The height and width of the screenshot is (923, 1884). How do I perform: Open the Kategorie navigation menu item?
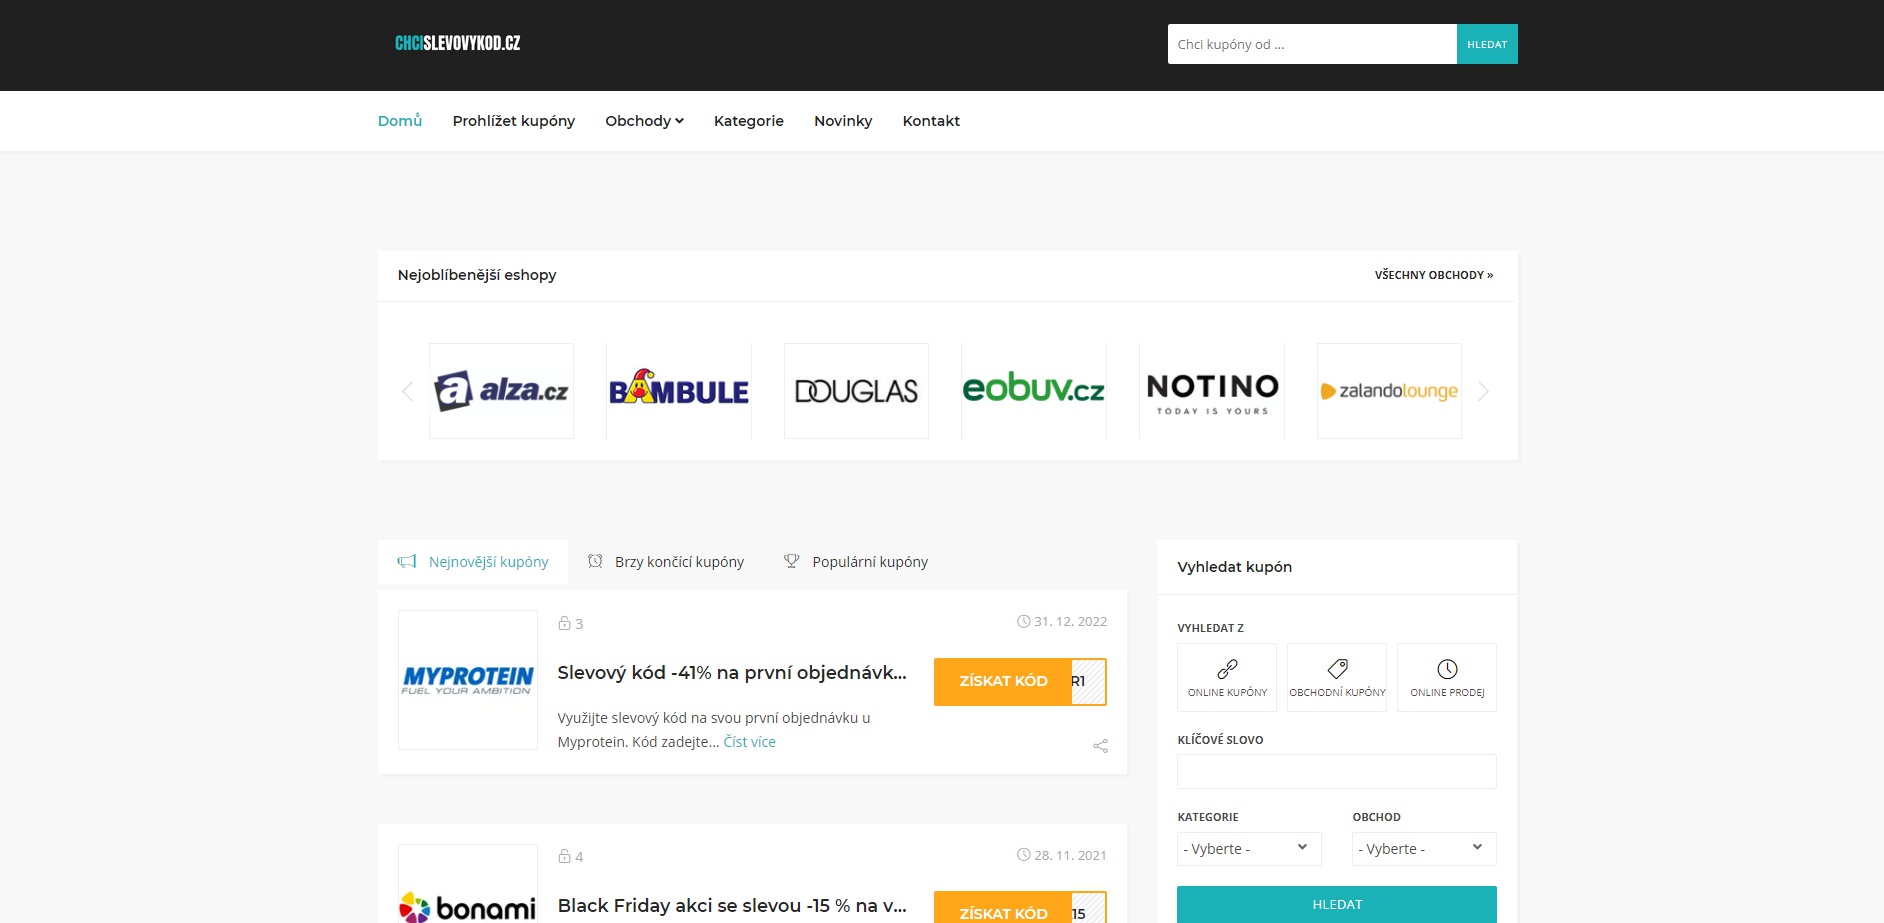pyautogui.click(x=749, y=121)
